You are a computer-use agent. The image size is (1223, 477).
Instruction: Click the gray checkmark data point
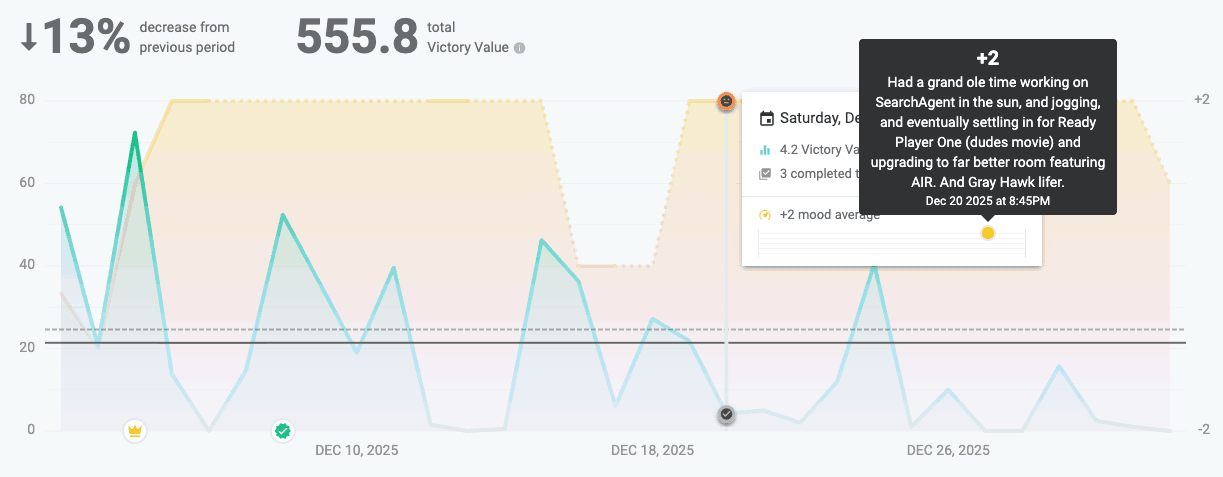727,414
